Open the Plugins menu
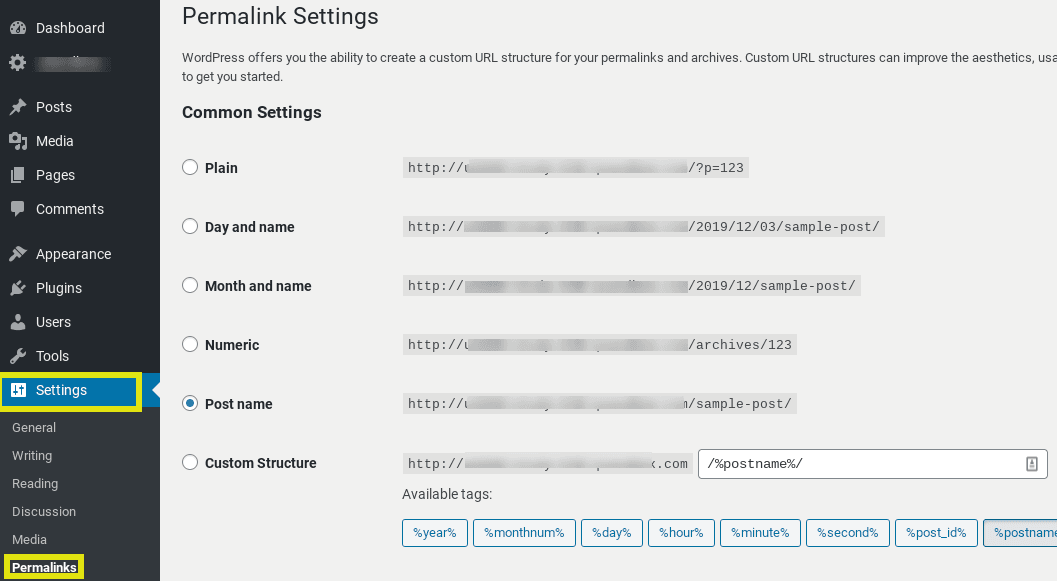This screenshot has height=581, width=1057. point(59,288)
